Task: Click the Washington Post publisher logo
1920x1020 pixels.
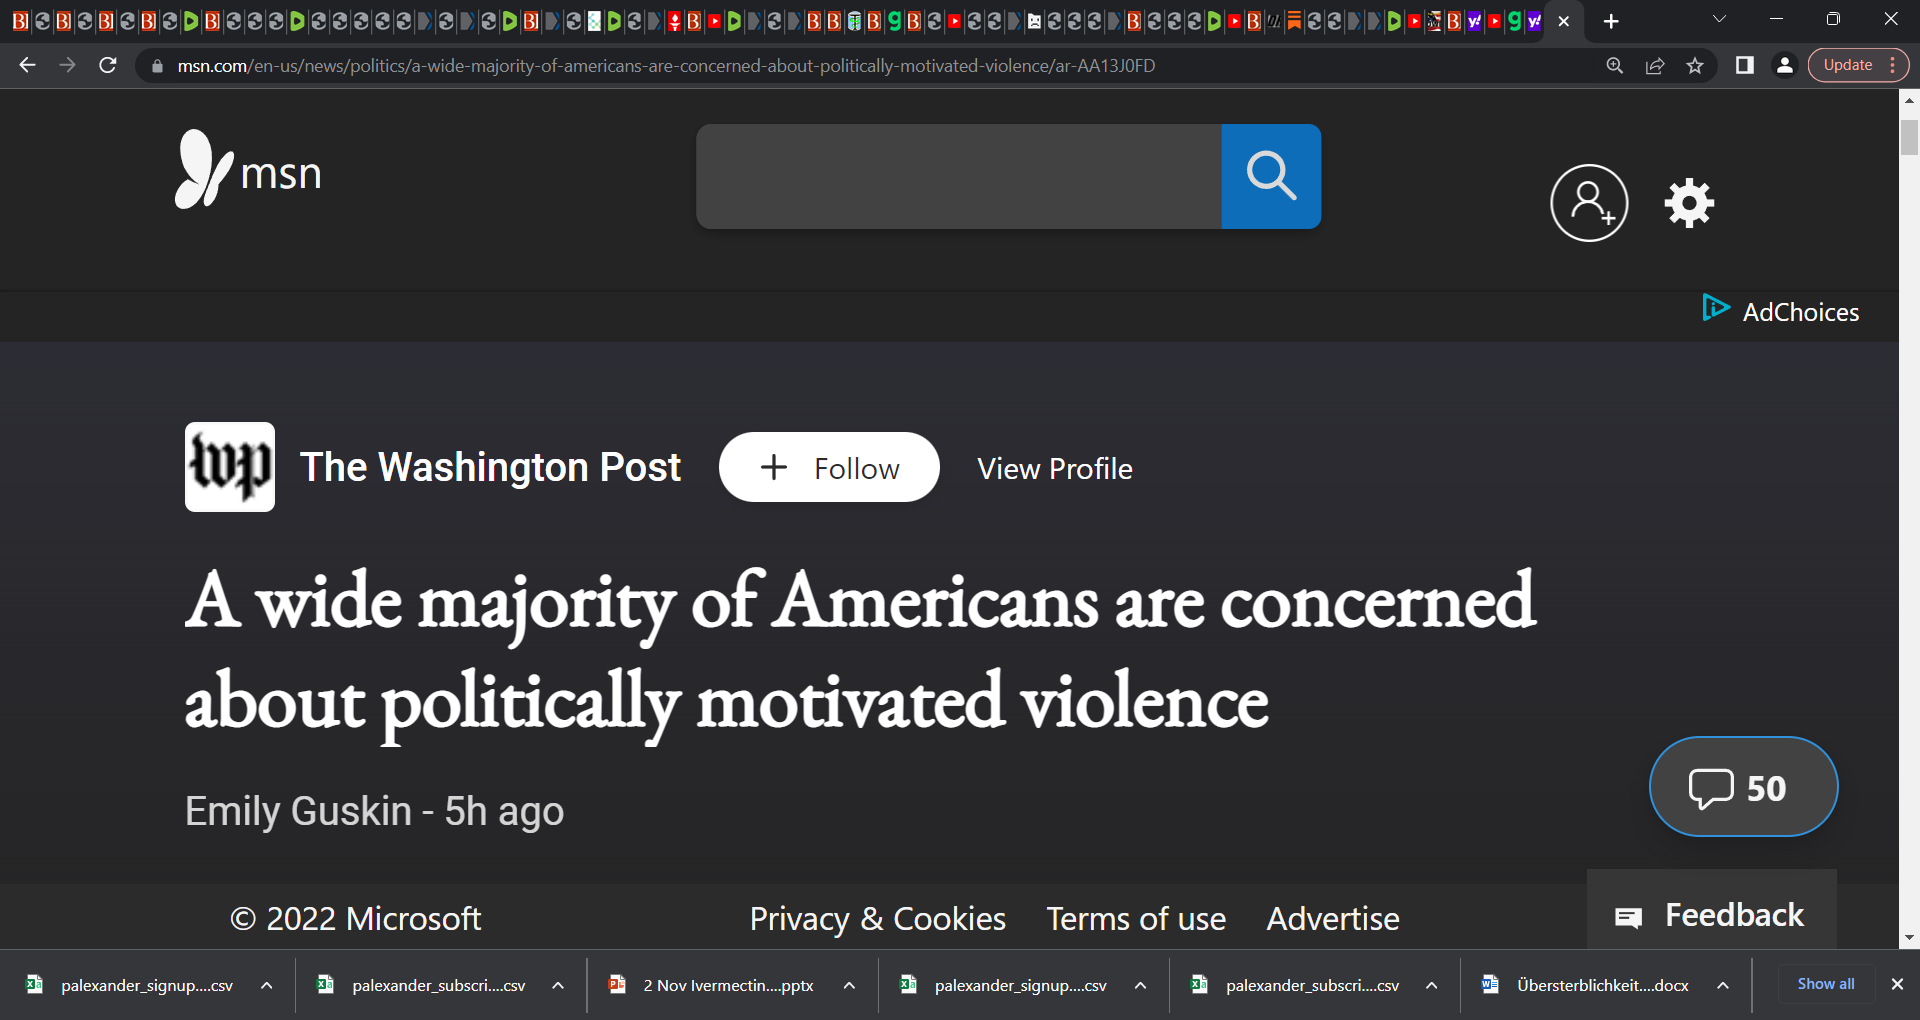Action: coord(229,466)
